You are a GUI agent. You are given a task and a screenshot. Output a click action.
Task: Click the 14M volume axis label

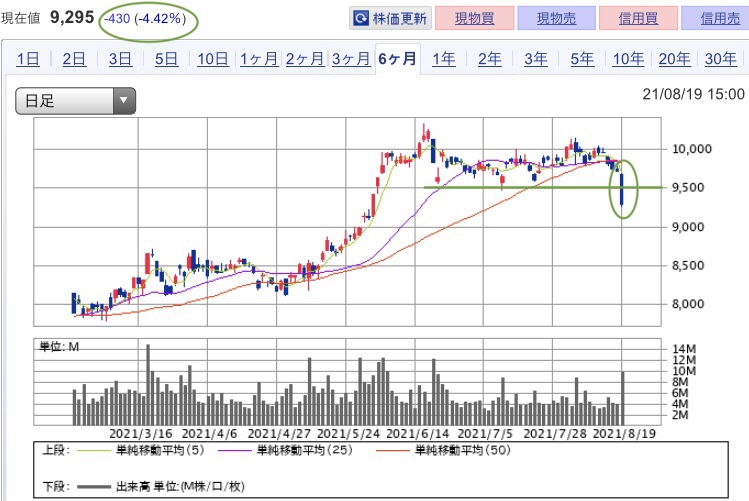click(684, 349)
